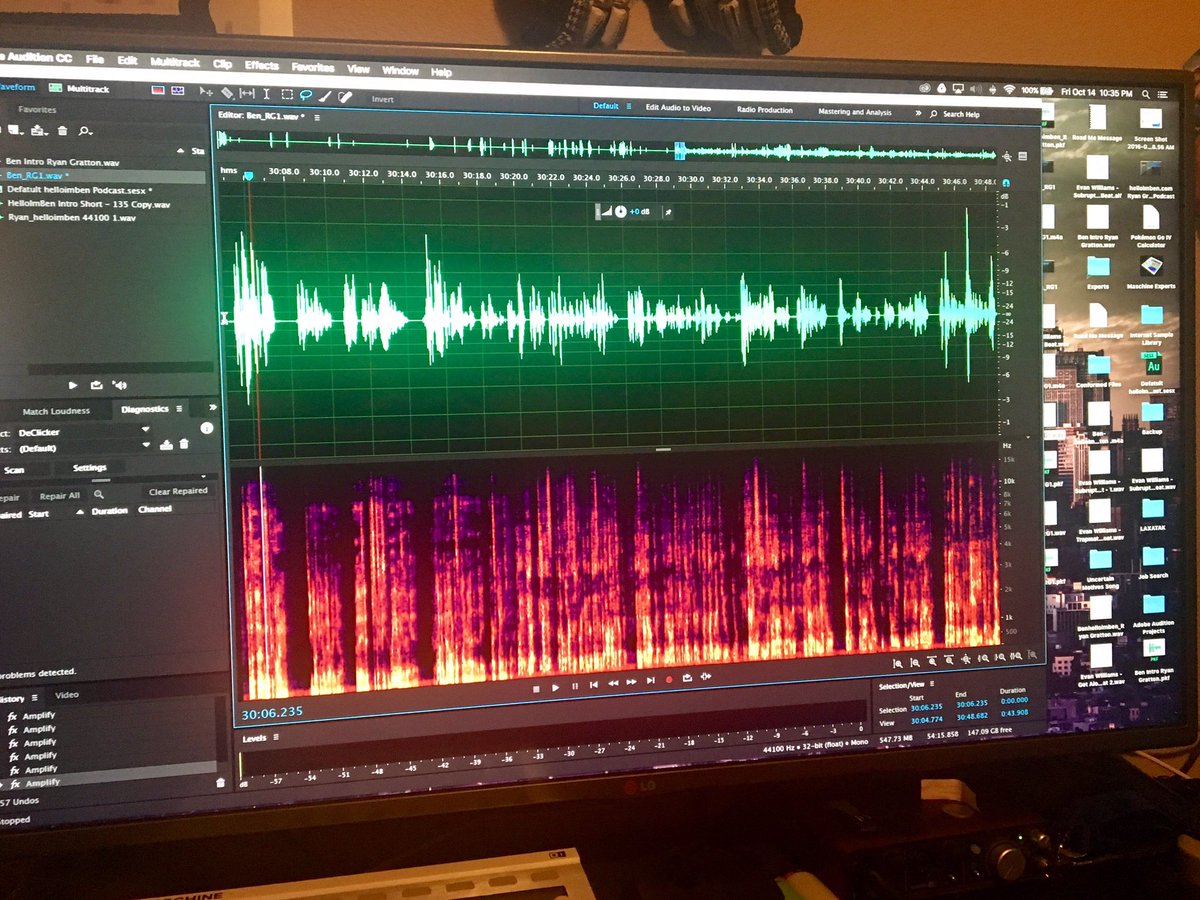
Task: Click the playhead marker on the timeline ruler
Action: (x=248, y=176)
